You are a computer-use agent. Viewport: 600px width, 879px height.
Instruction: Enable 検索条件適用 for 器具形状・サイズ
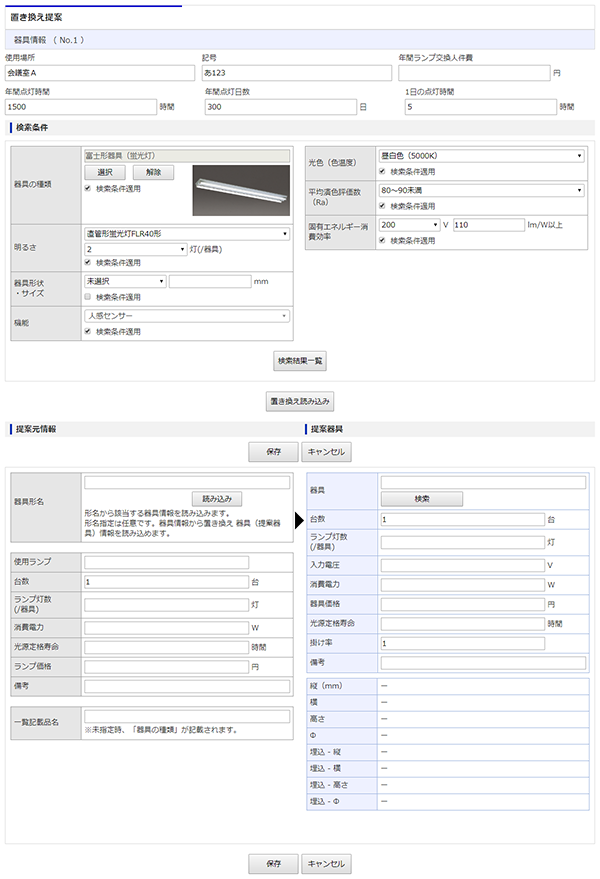(88, 297)
